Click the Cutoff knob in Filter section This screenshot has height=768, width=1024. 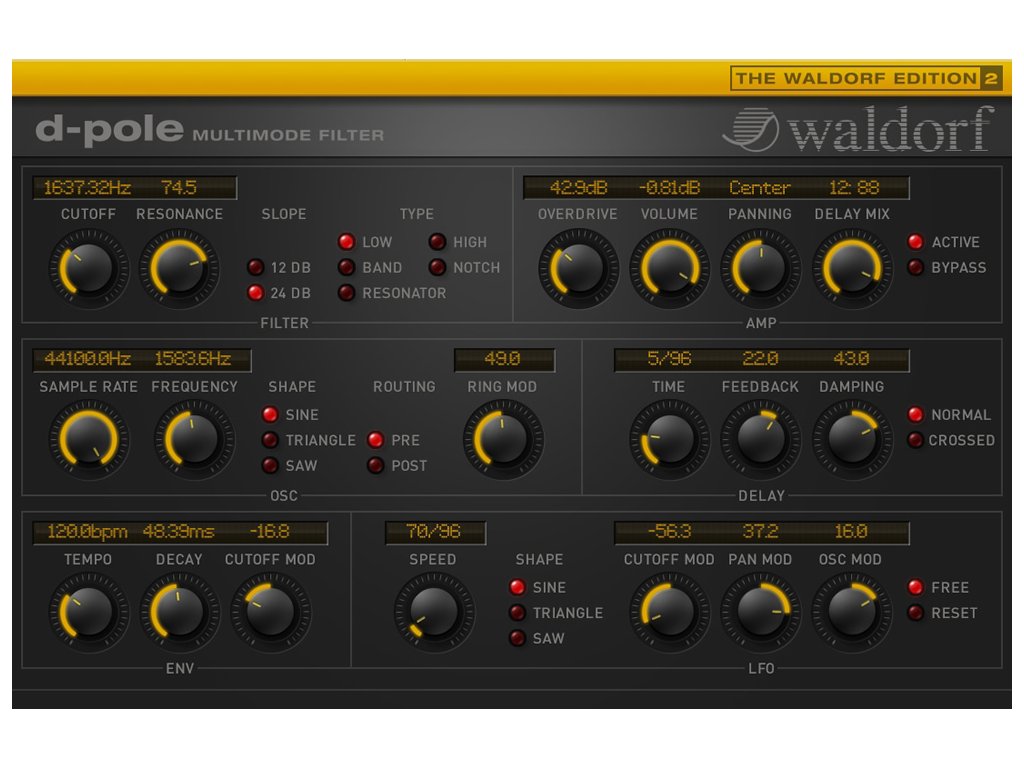click(88, 268)
